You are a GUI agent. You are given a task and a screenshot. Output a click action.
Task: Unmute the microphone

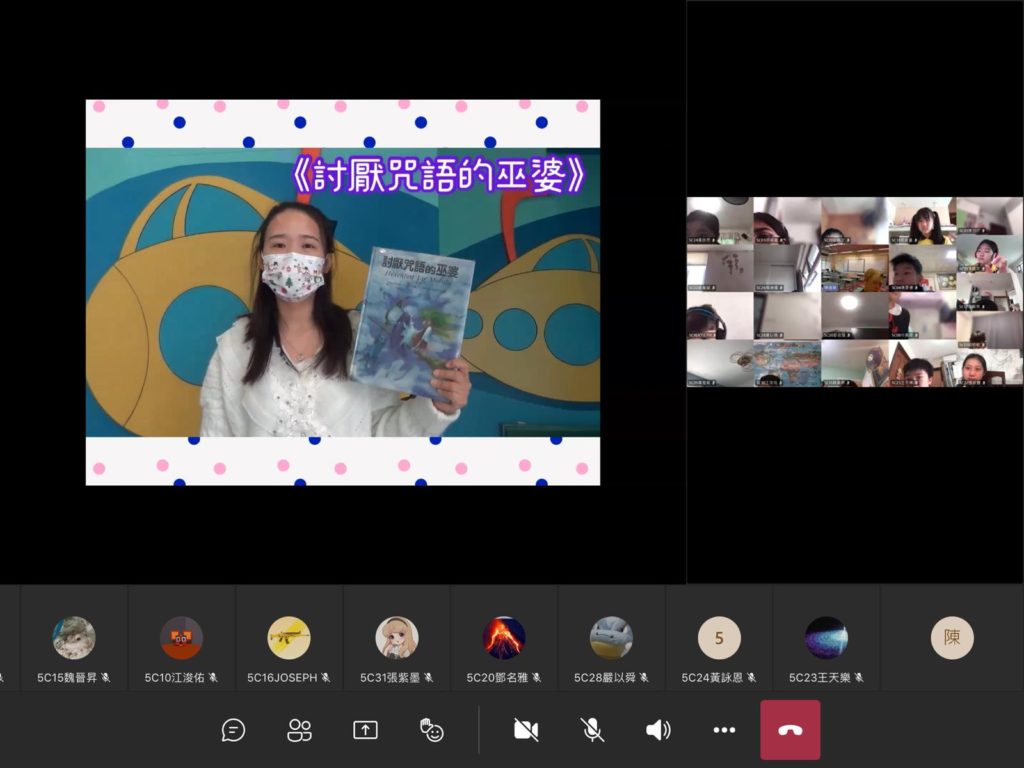pos(592,730)
